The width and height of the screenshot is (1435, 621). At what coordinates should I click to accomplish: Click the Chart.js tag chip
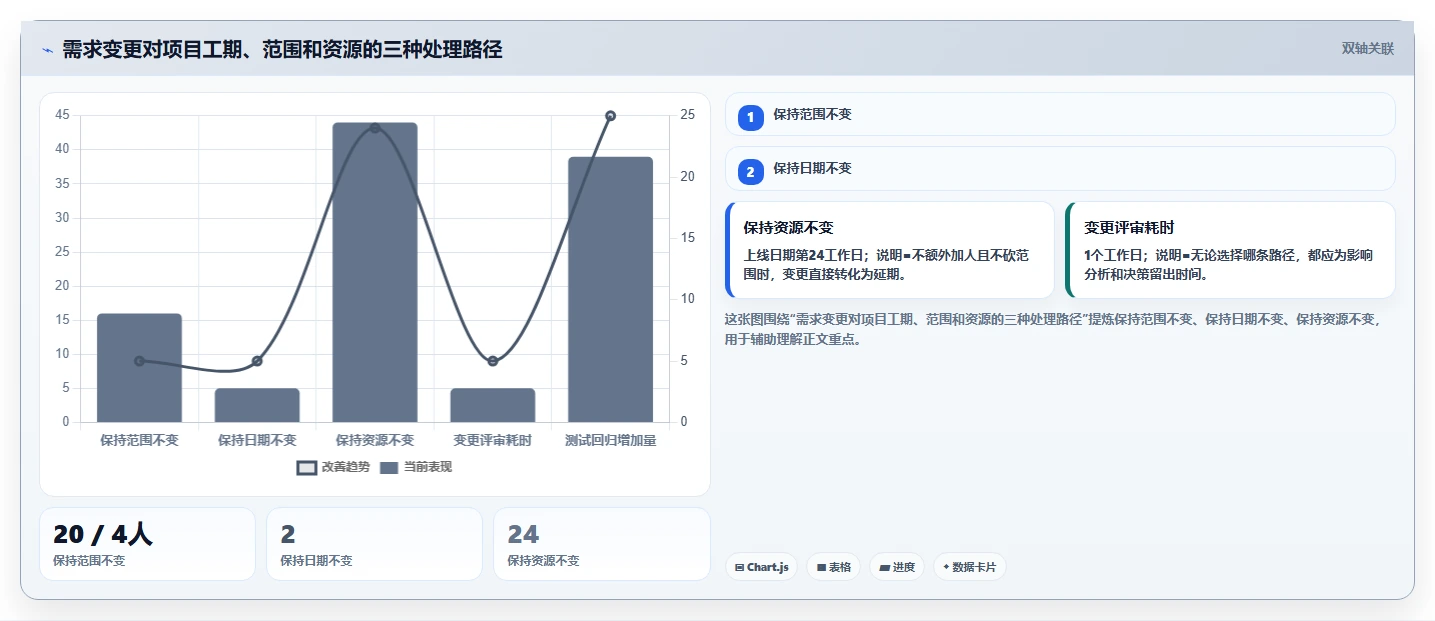pos(761,567)
